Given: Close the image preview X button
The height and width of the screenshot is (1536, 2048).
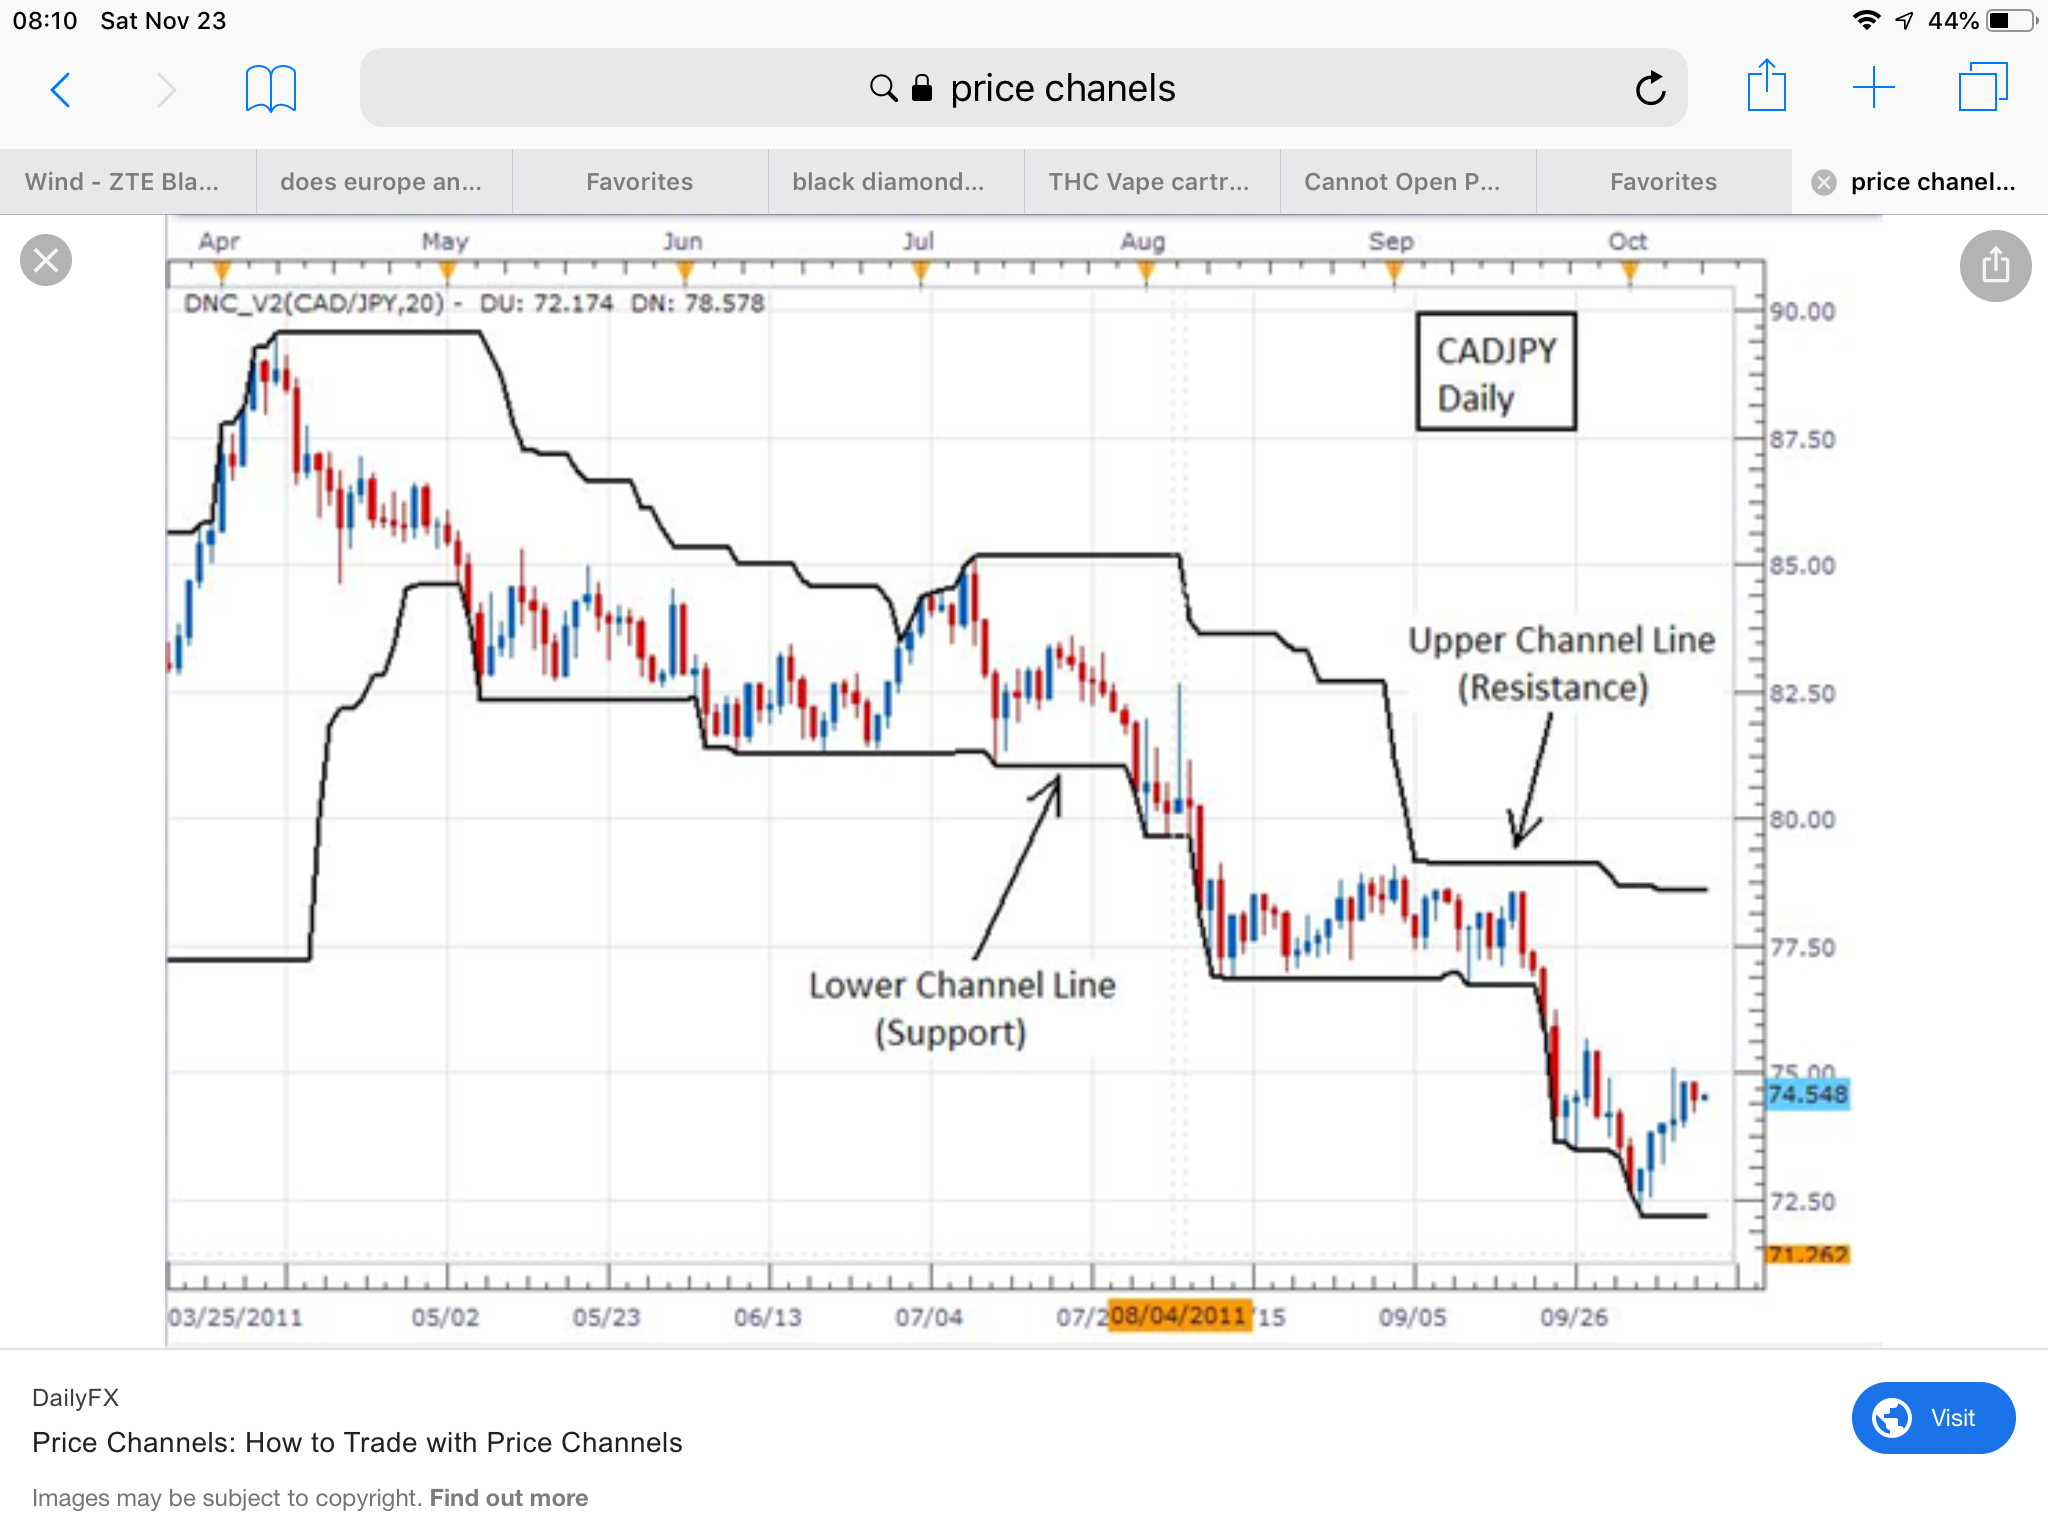Looking at the screenshot, I should coord(46,260).
